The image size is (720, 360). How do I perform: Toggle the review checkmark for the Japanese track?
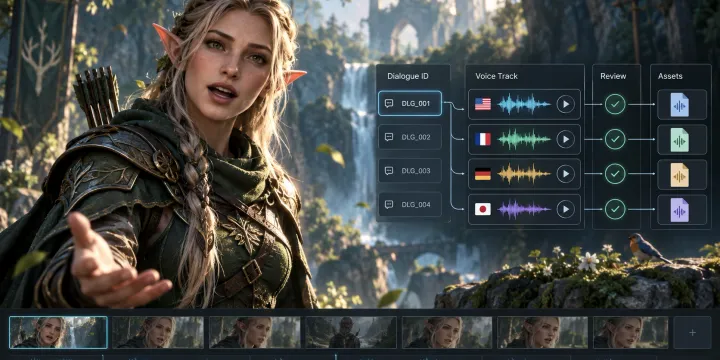(x=615, y=209)
